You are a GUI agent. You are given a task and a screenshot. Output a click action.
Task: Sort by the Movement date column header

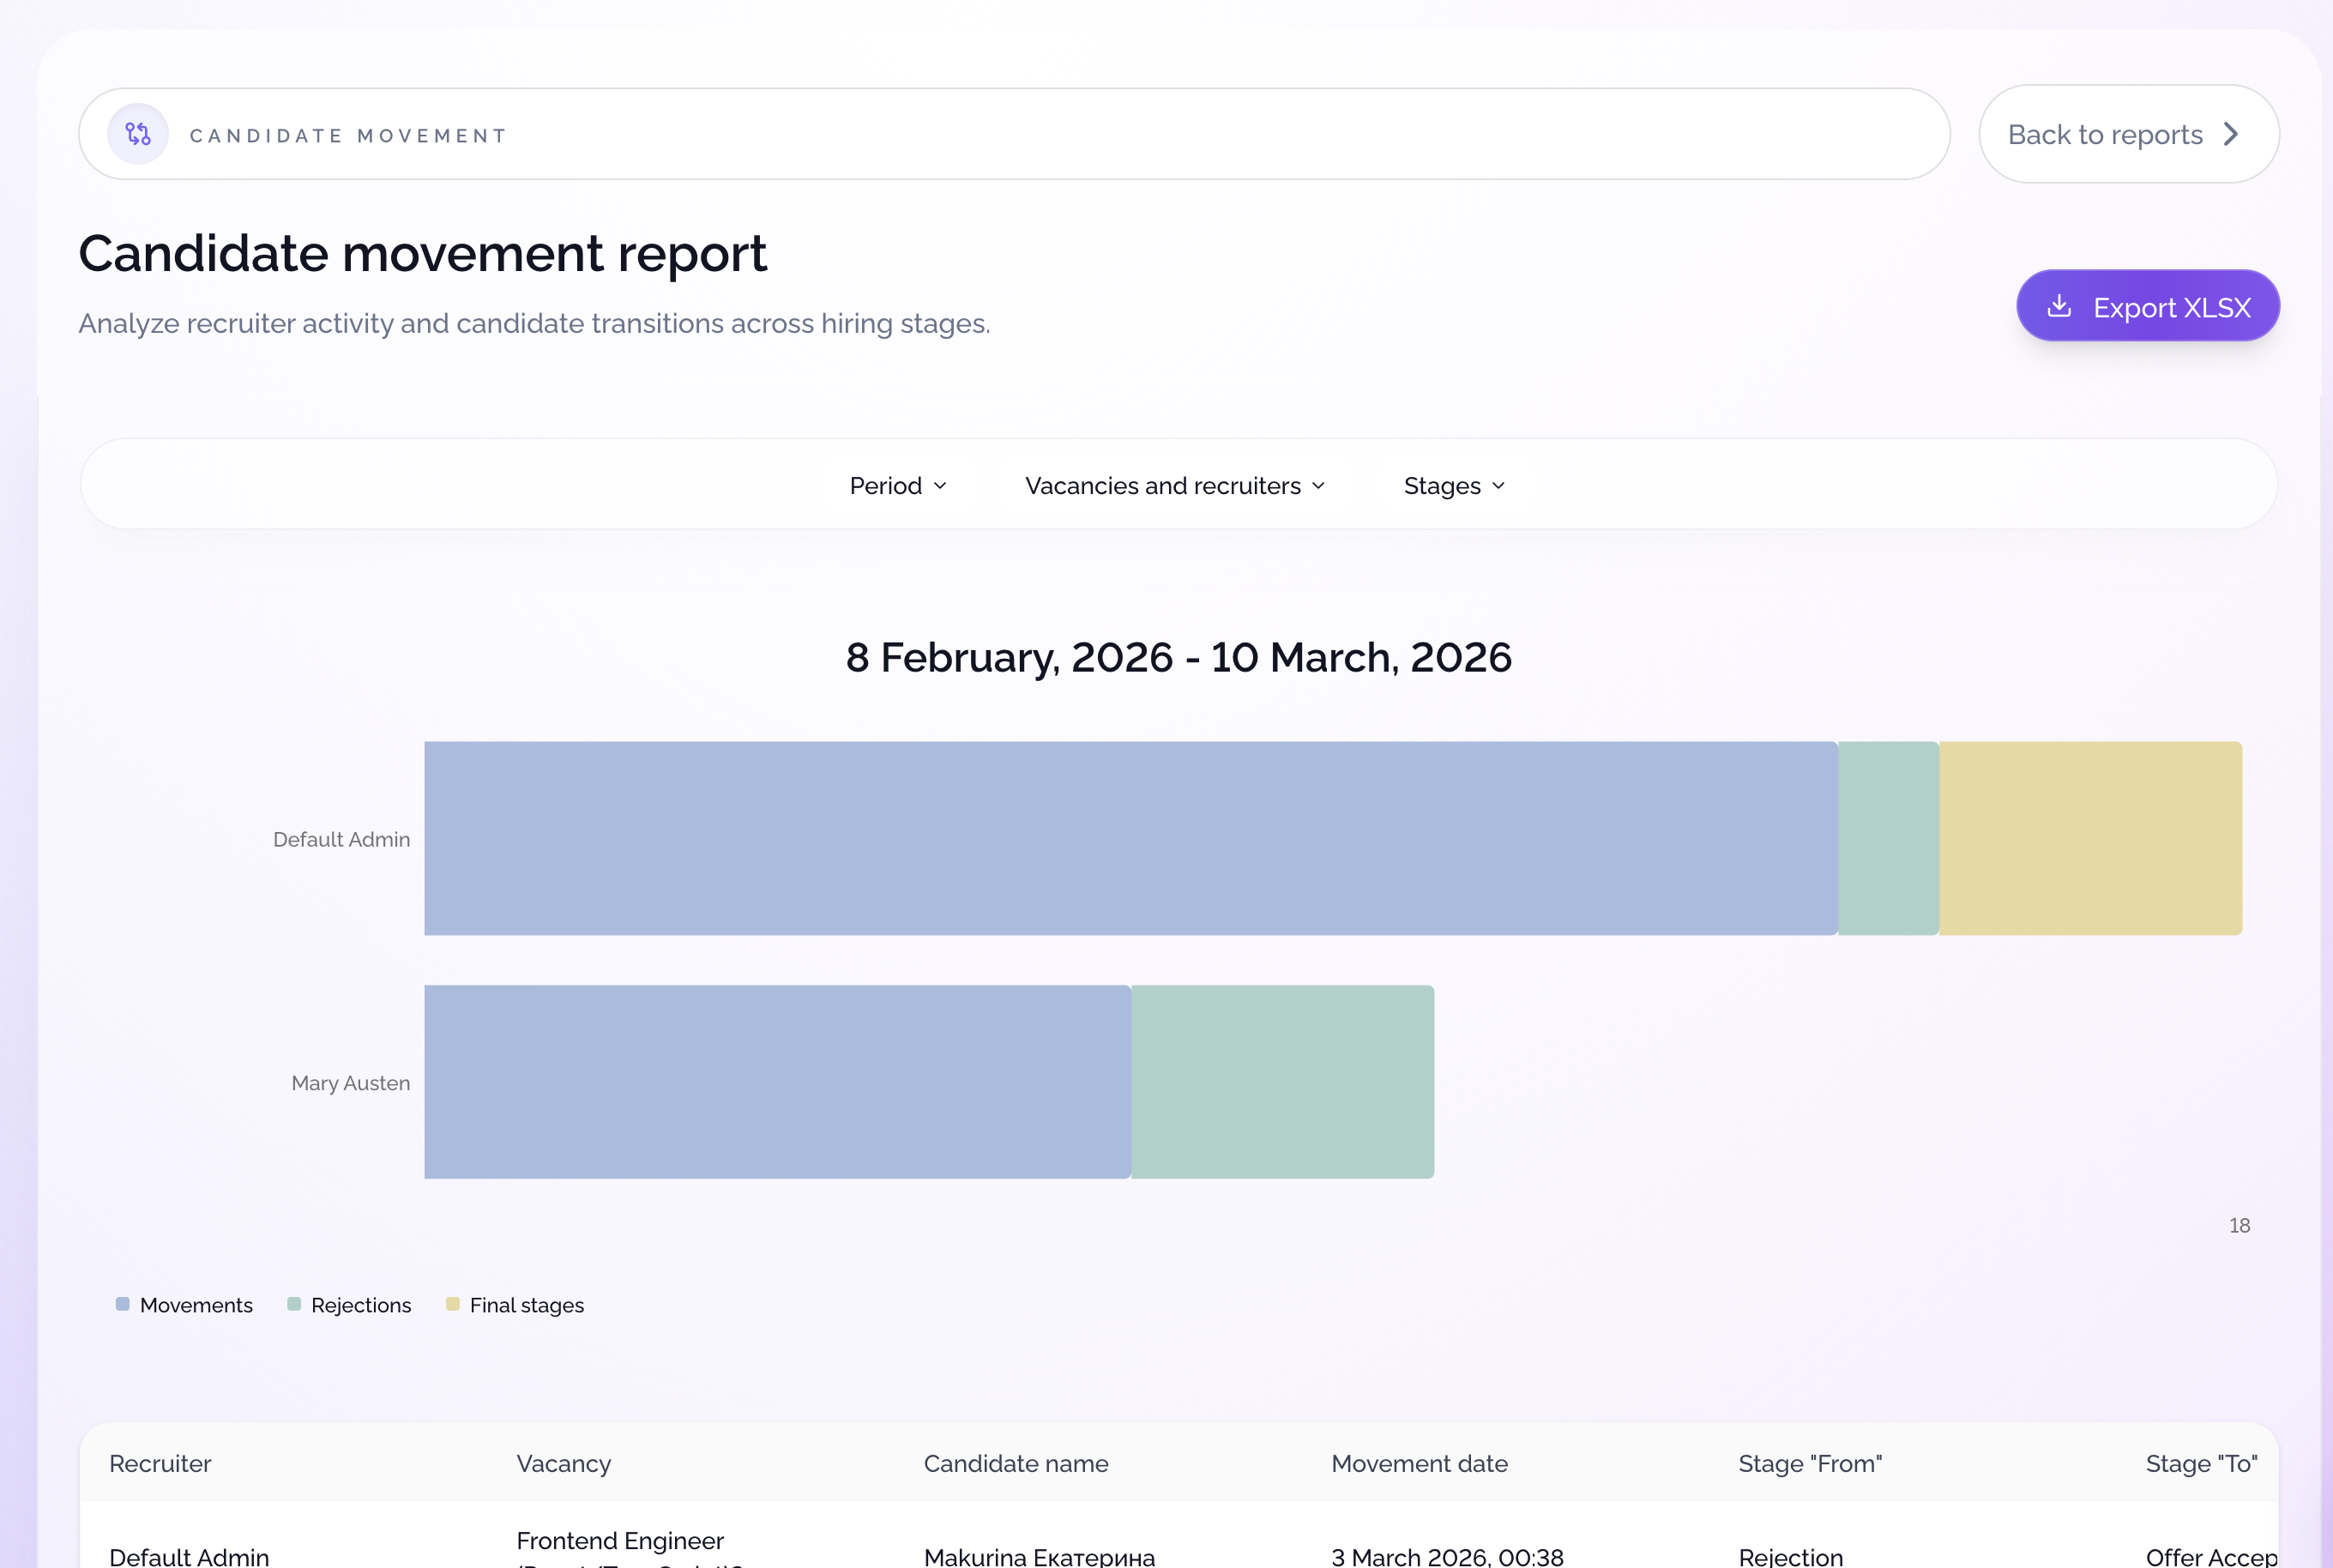(1419, 1463)
